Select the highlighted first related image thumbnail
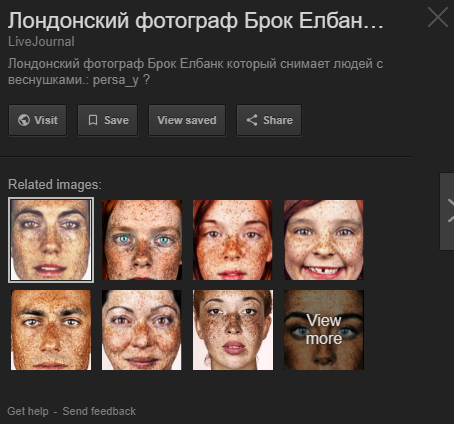This screenshot has width=454, height=424. click(51, 240)
